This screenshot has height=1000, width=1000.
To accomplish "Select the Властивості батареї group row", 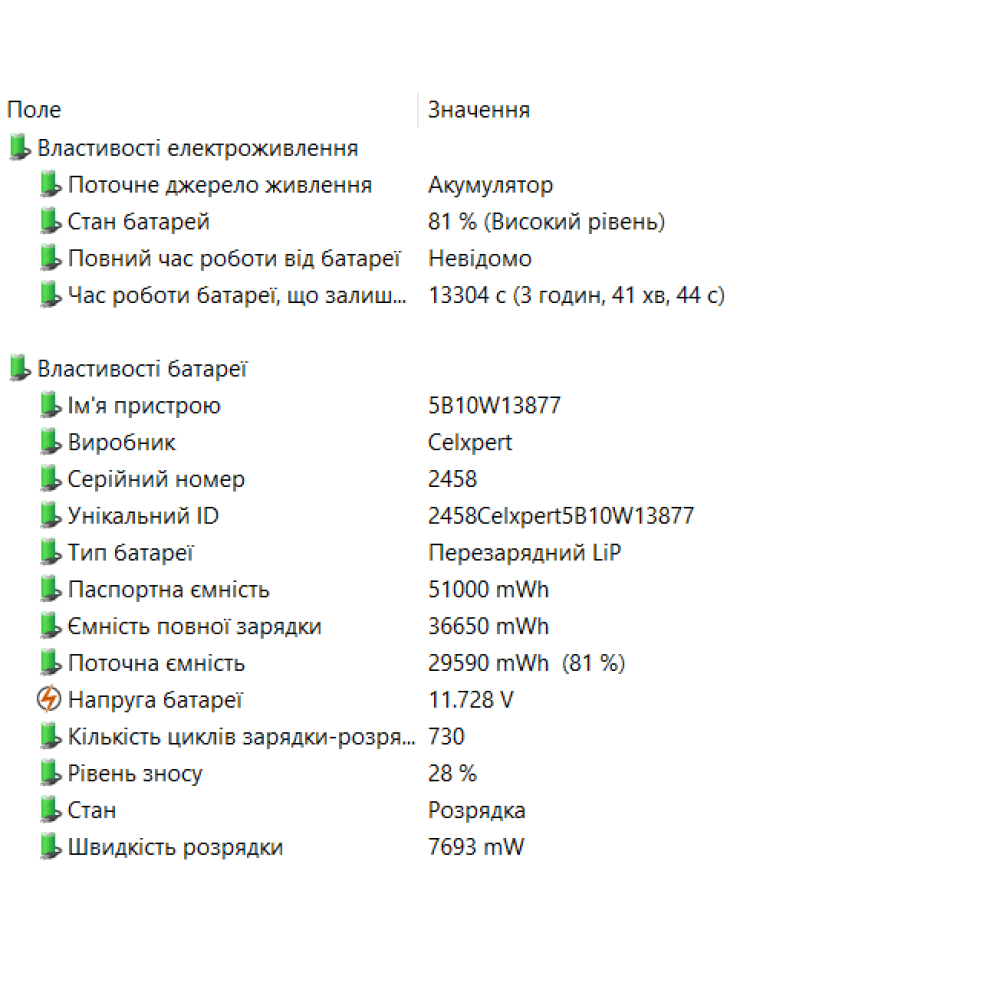I will tap(142, 369).
